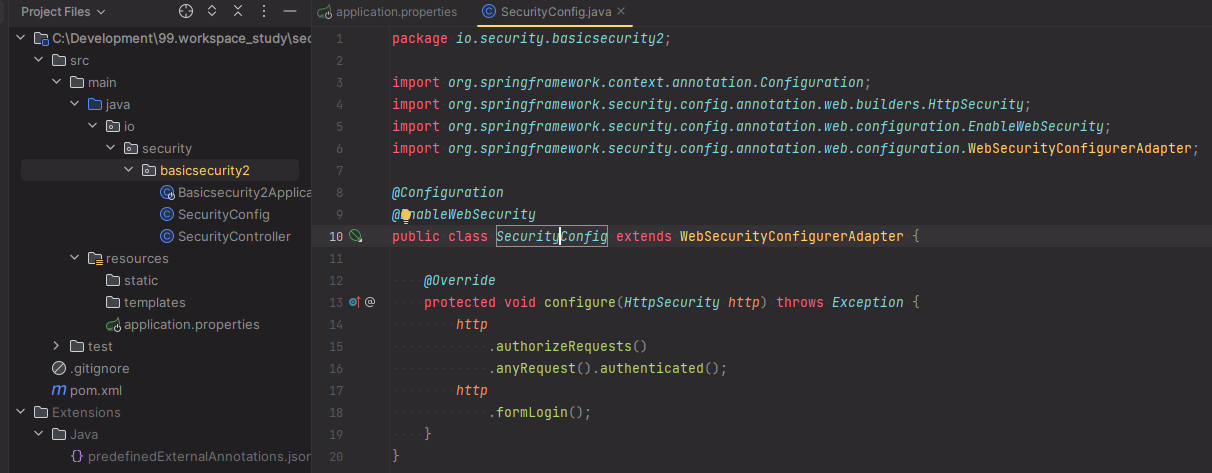Select SecurityConfig in the project tree
Screen dimensions: 1212x473
[x=224, y=214]
